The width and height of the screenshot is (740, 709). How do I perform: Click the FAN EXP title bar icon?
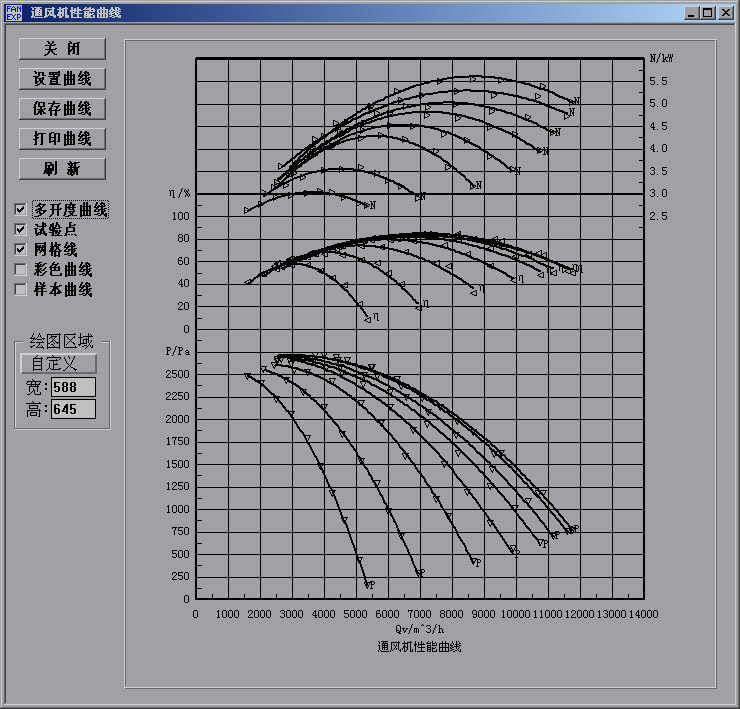click(14, 13)
